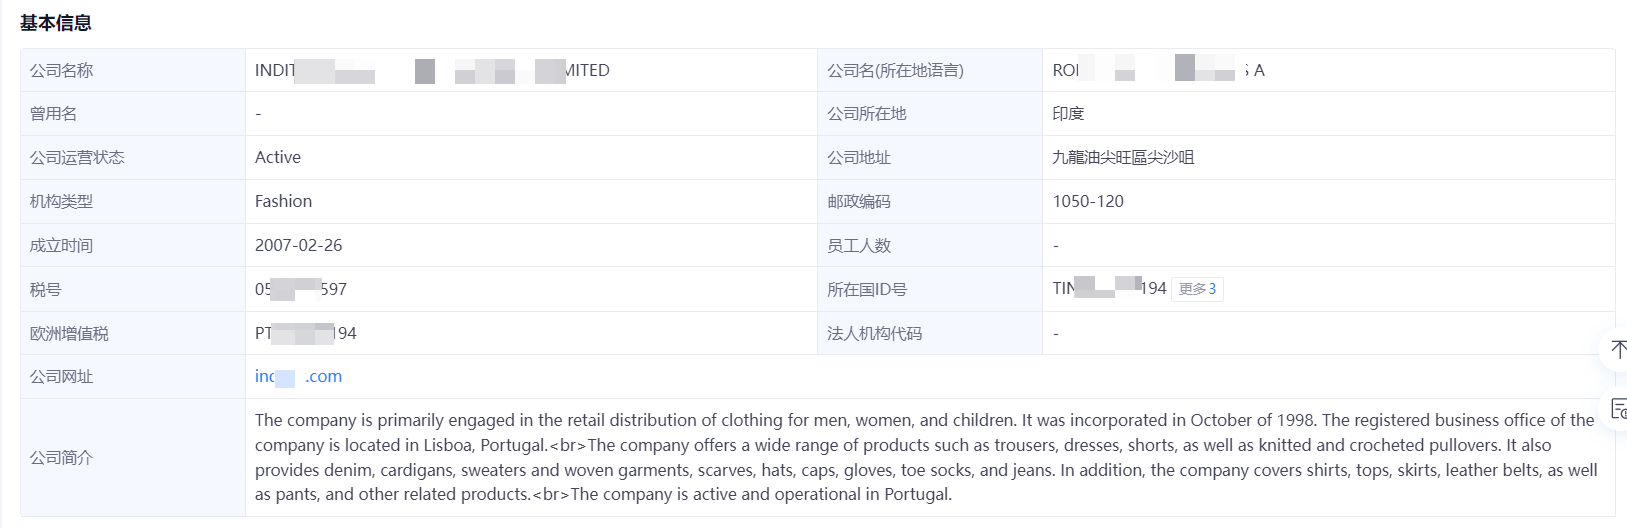Click the 基本信息 section heading
1627x528 pixels.
56,22
